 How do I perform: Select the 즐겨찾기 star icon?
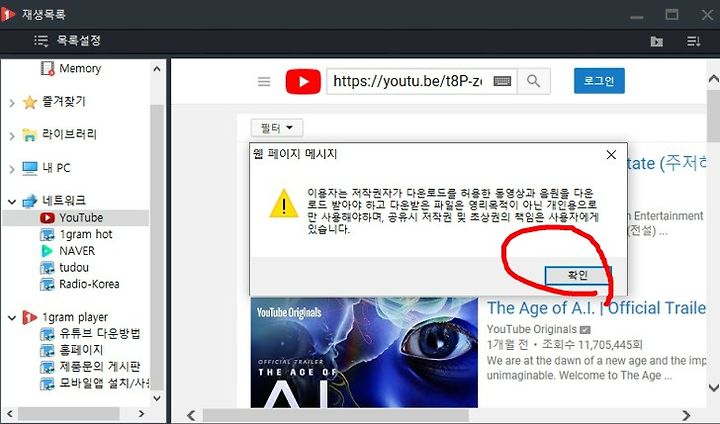(30, 102)
